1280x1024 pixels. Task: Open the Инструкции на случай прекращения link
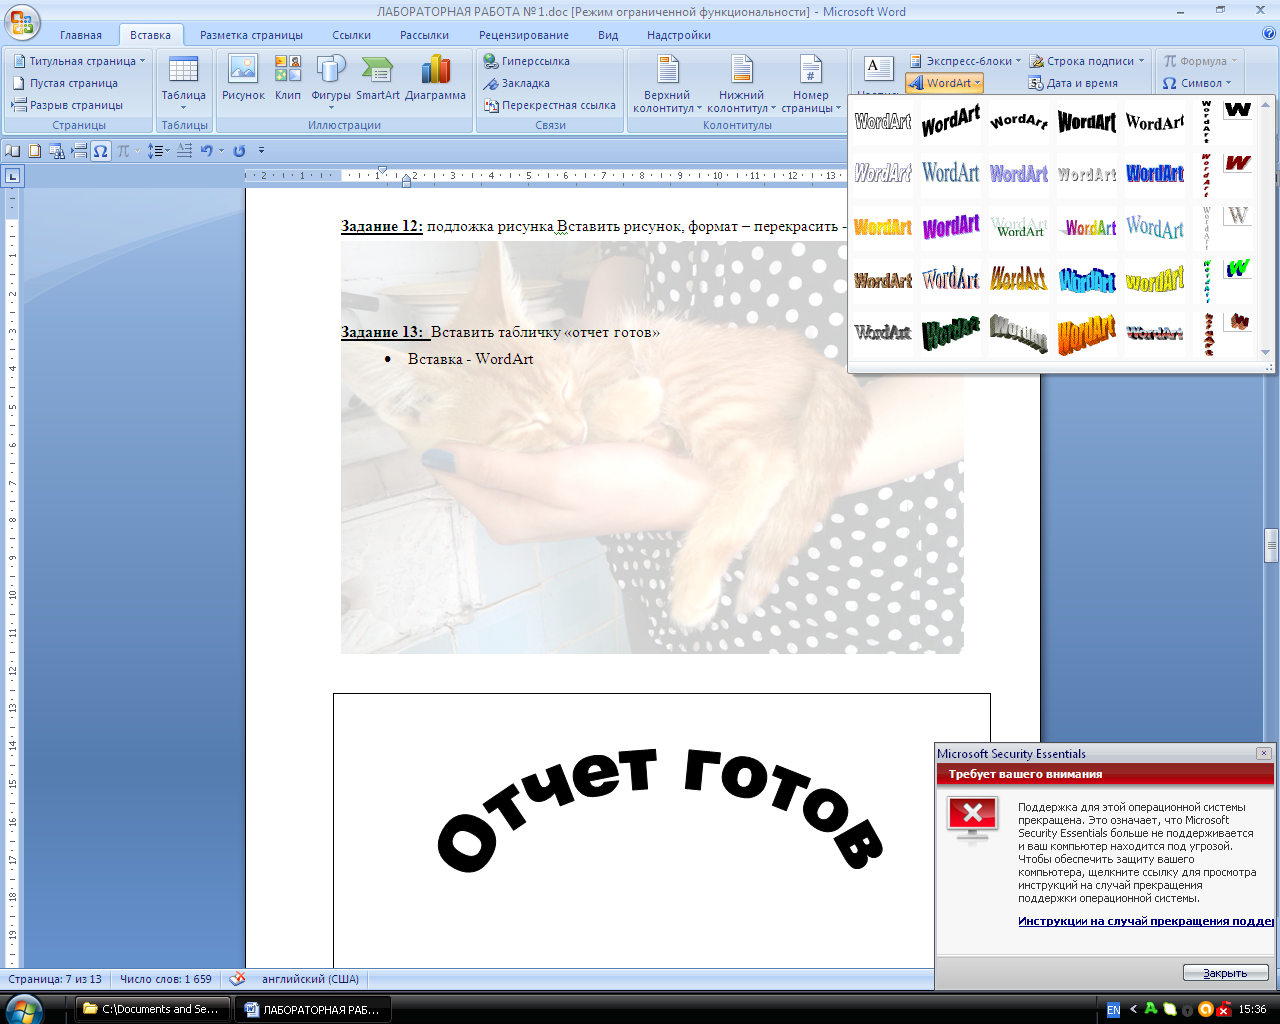coord(1146,921)
